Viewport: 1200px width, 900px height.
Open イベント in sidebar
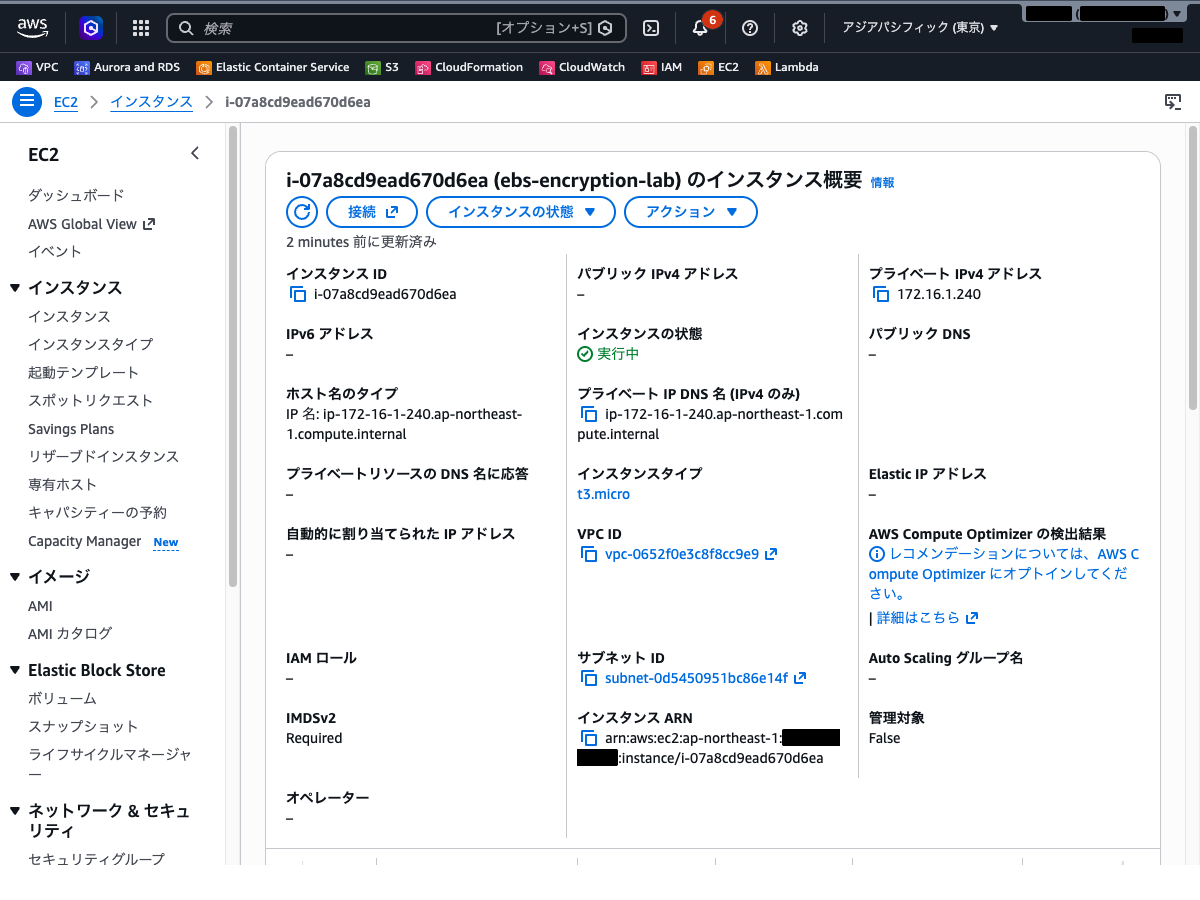tap(55, 251)
